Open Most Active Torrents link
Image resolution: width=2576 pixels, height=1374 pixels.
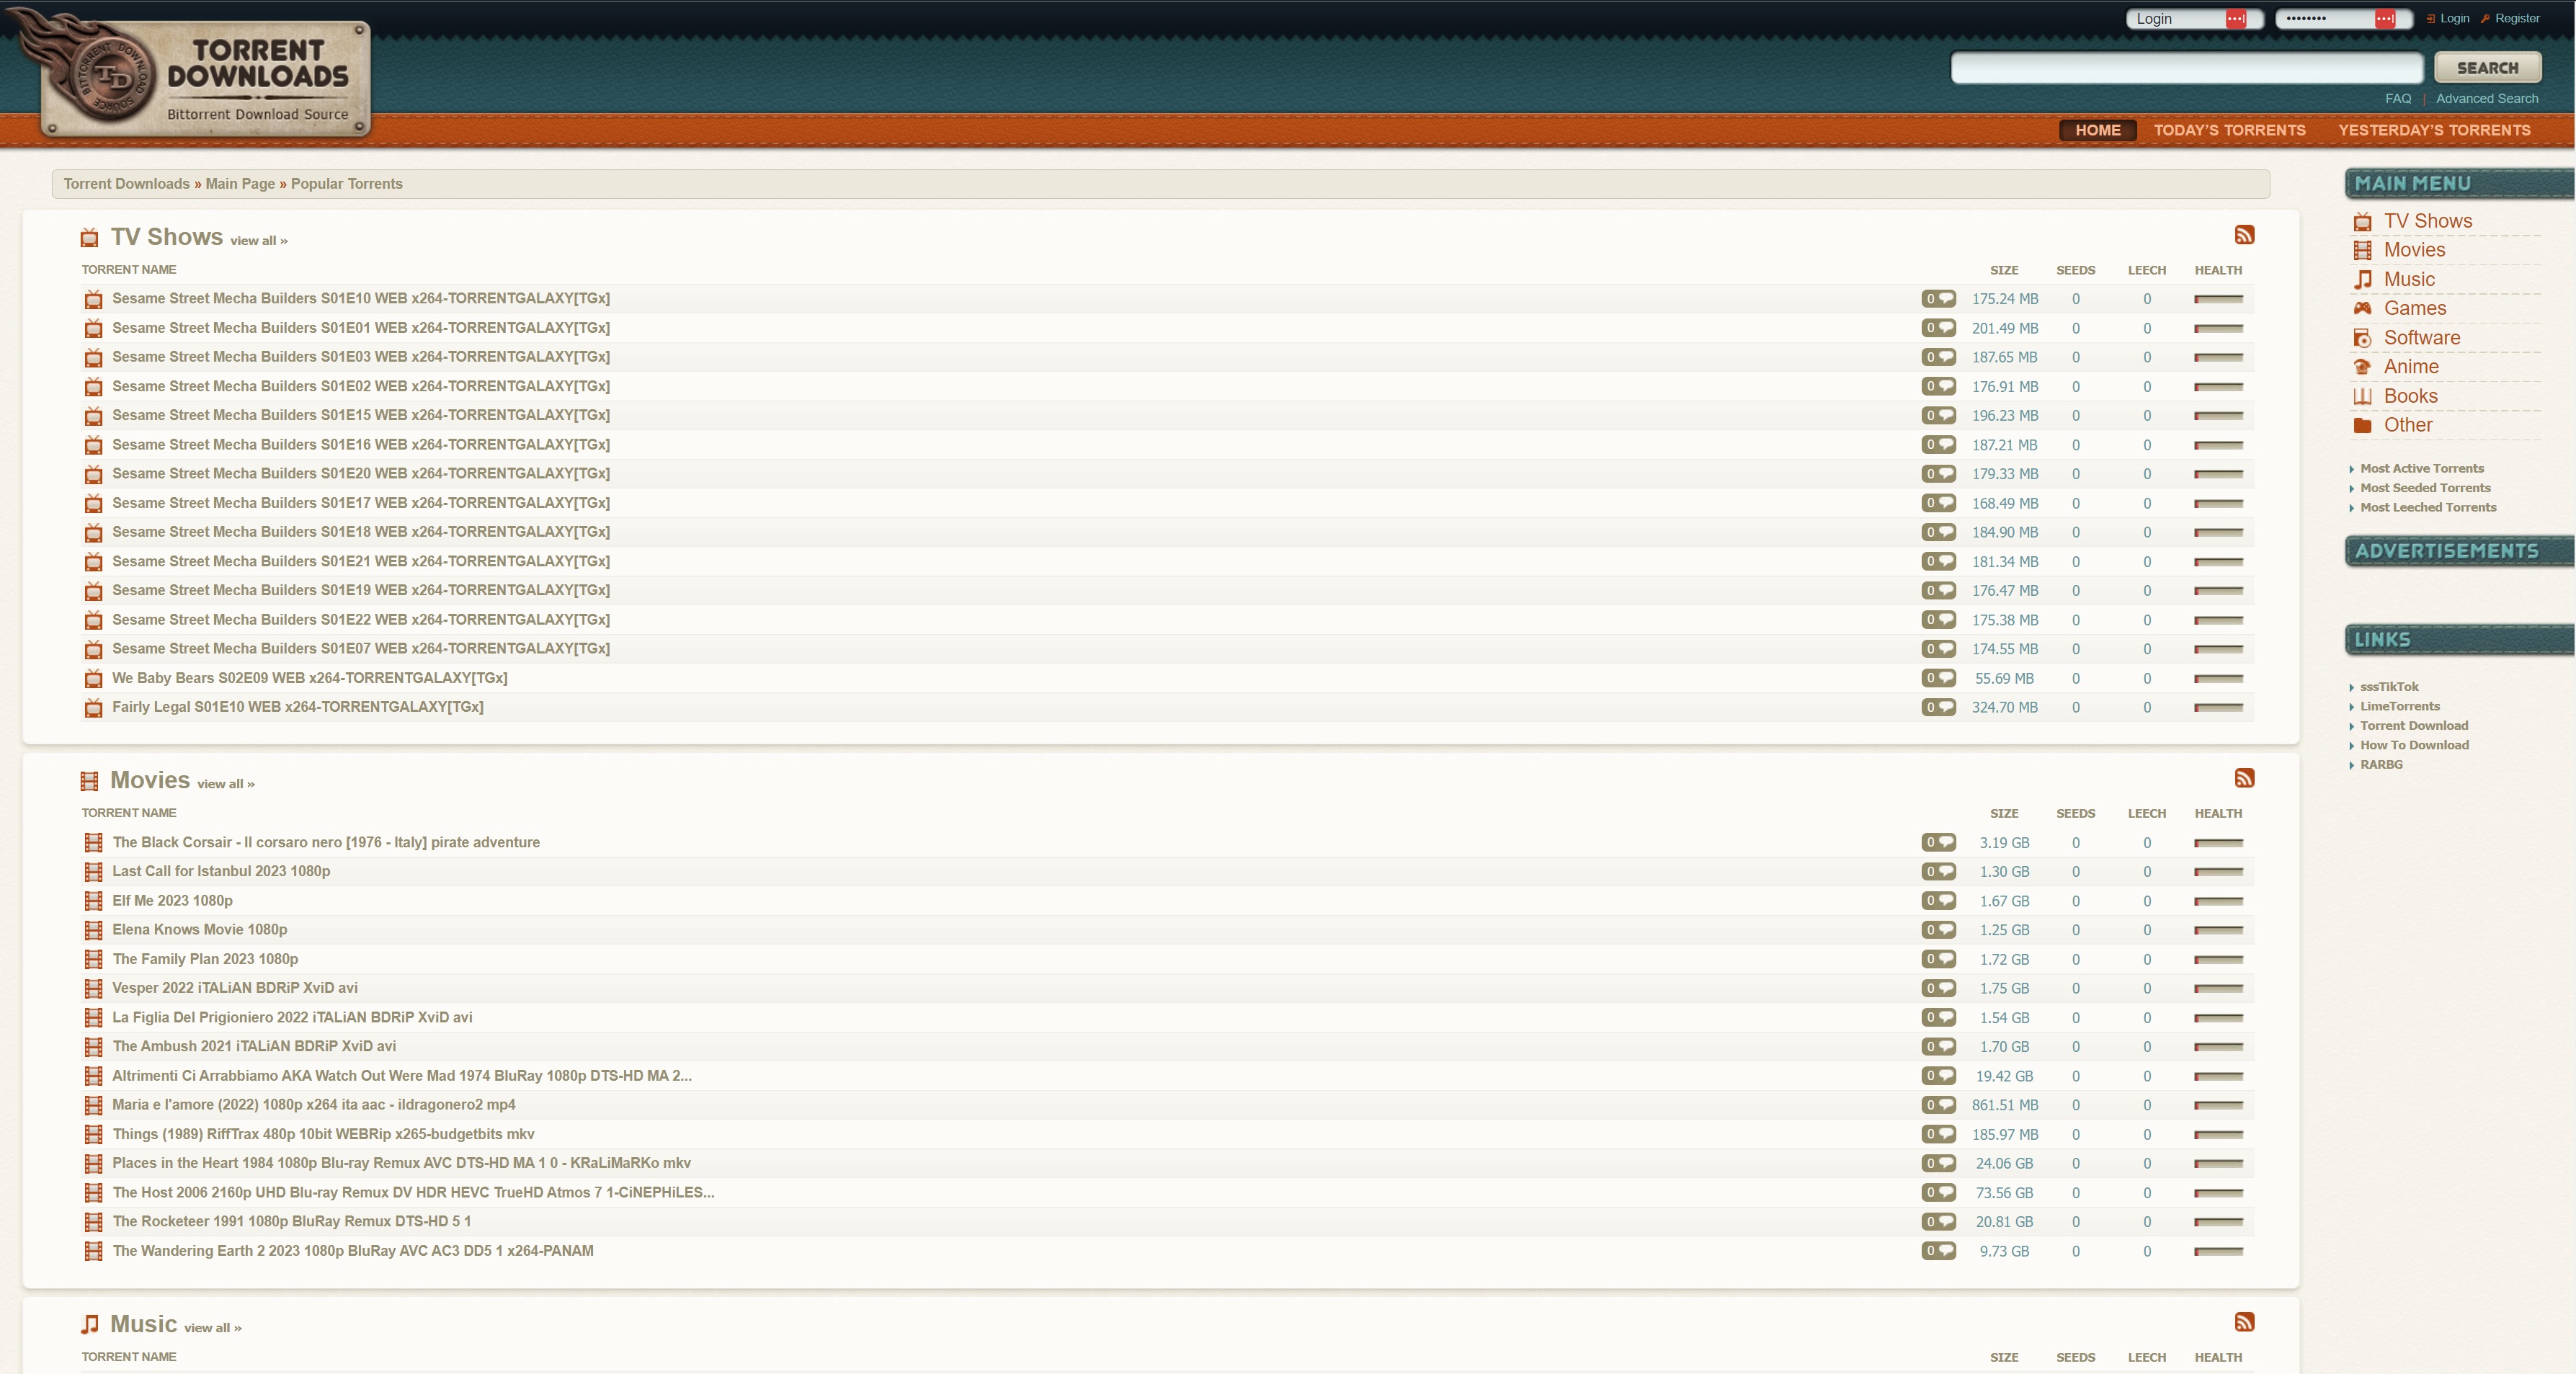tap(2421, 468)
